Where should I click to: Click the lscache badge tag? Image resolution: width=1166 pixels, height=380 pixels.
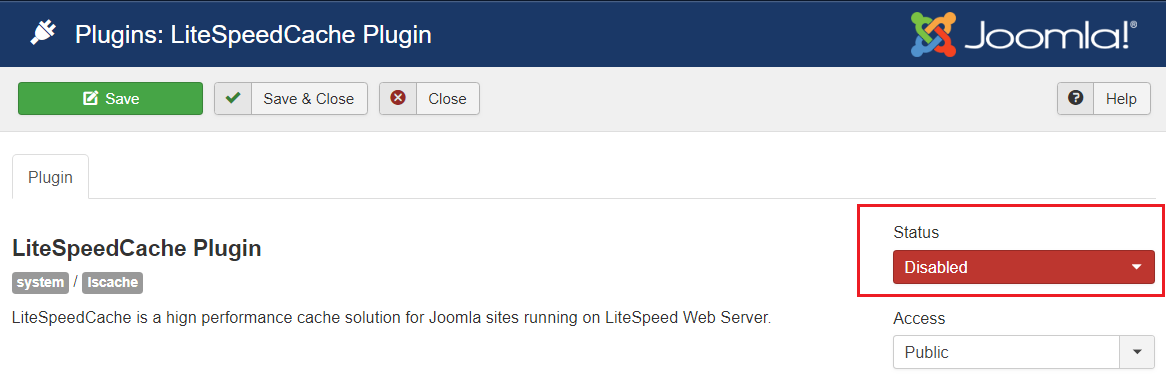pos(112,283)
